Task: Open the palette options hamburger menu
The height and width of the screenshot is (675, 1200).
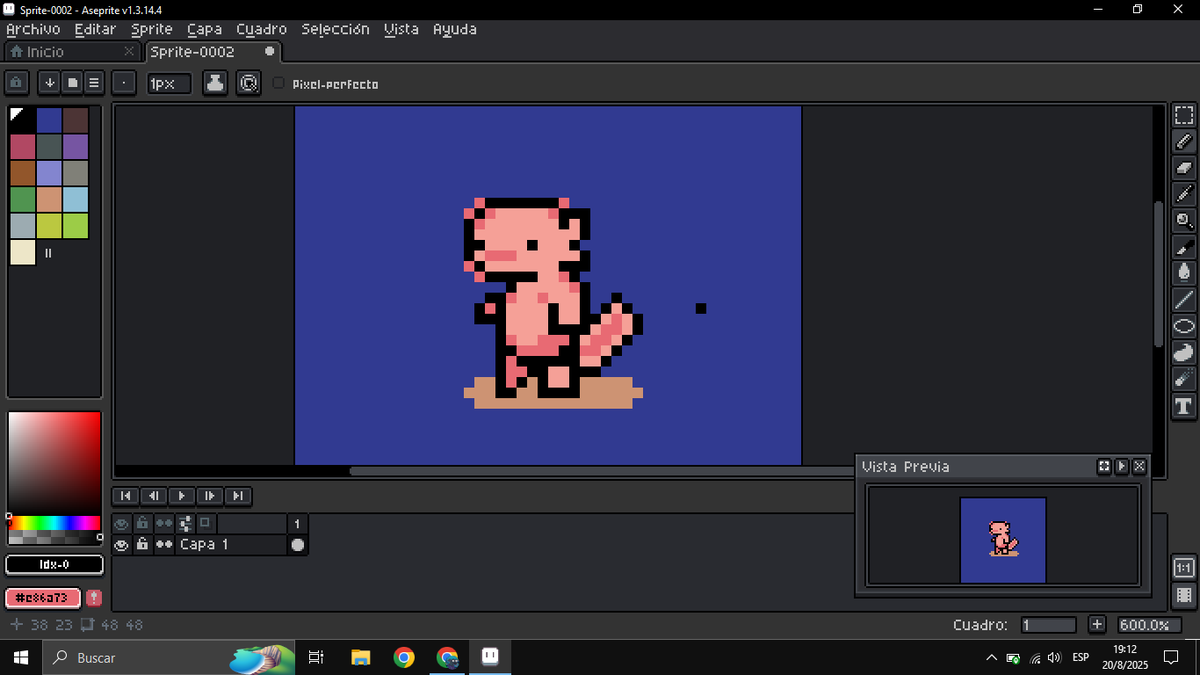Action: (94, 83)
